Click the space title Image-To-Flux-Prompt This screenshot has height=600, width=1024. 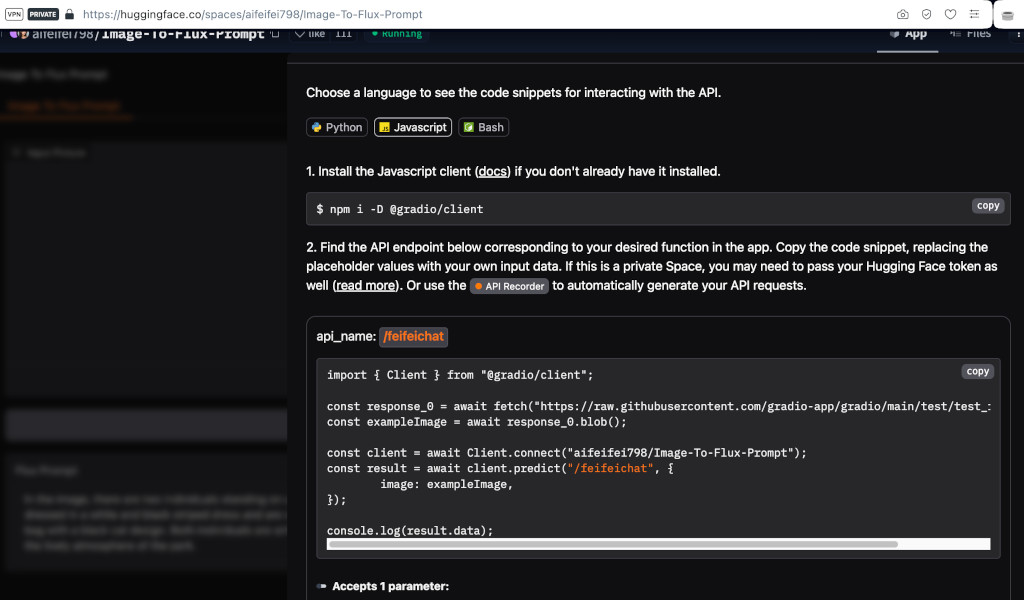[x=182, y=34]
